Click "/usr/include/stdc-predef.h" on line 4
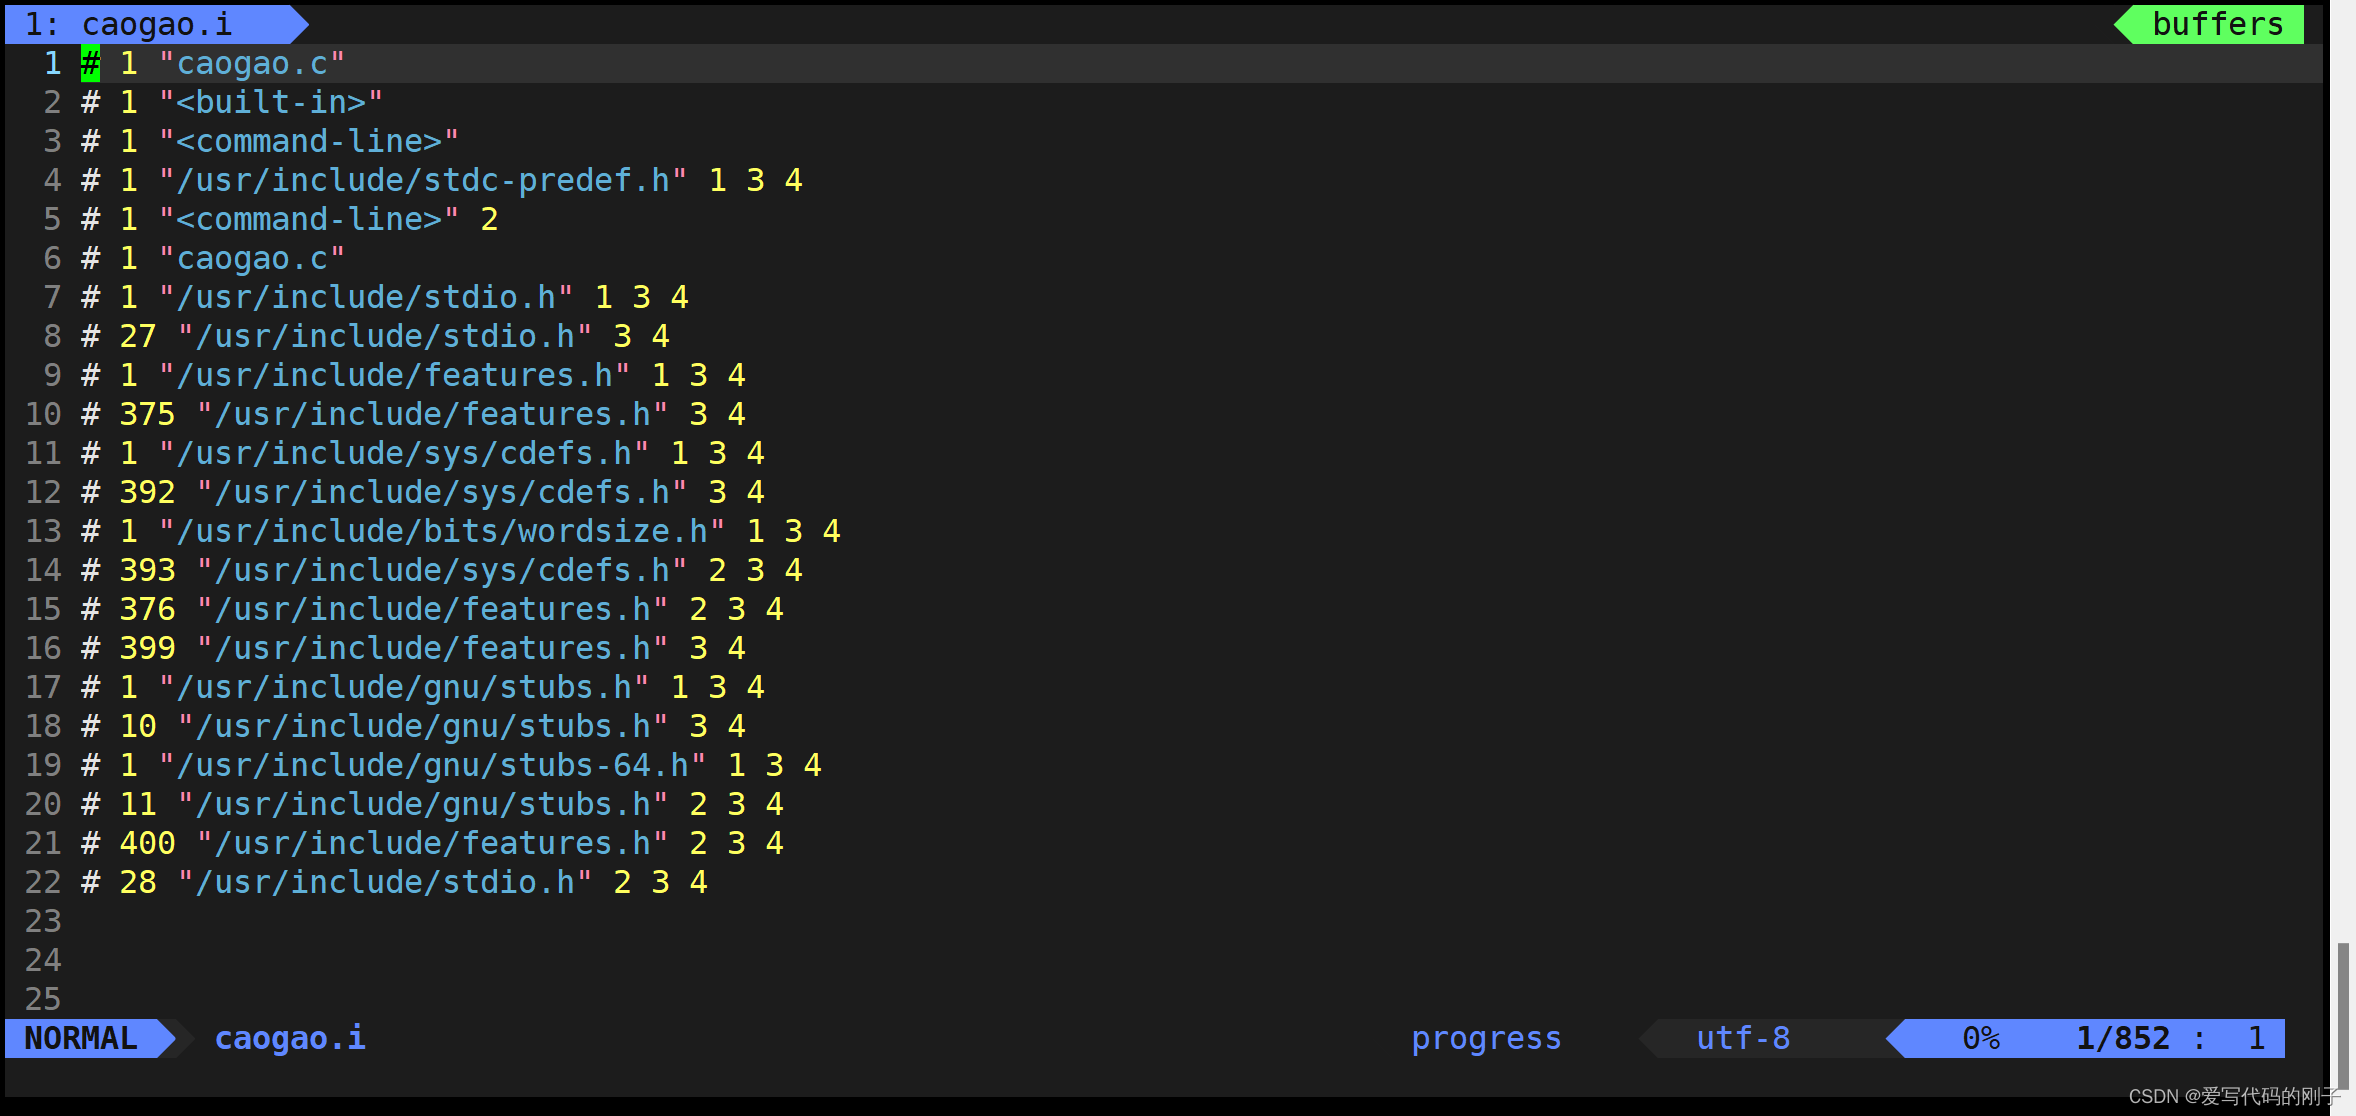 click(x=423, y=180)
